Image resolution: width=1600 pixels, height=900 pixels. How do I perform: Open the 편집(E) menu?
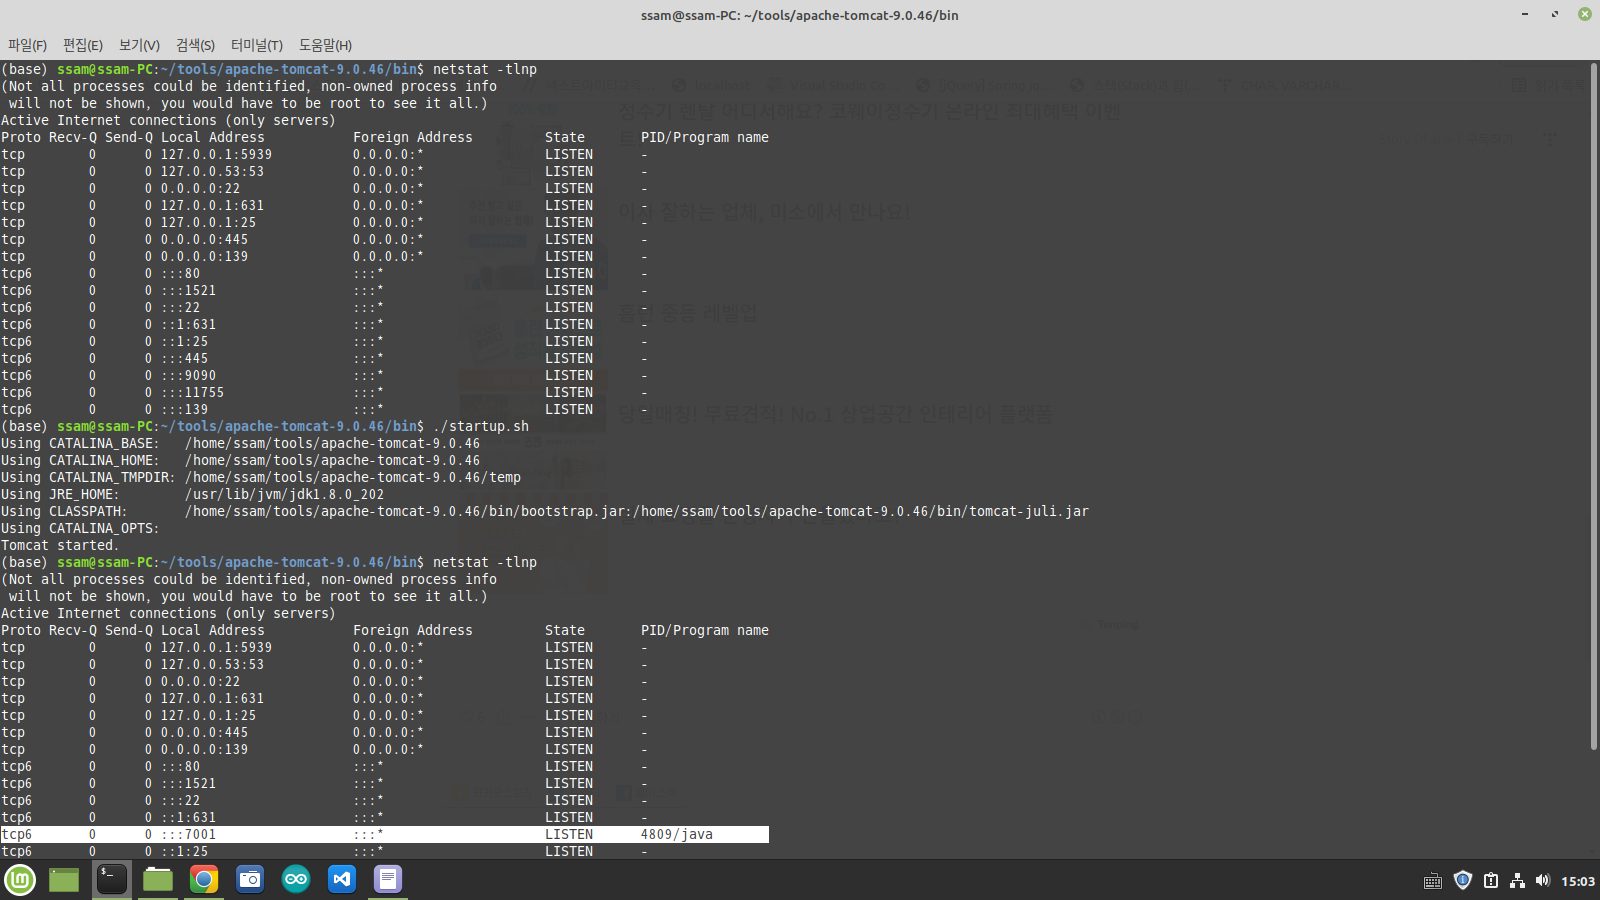click(x=83, y=45)
